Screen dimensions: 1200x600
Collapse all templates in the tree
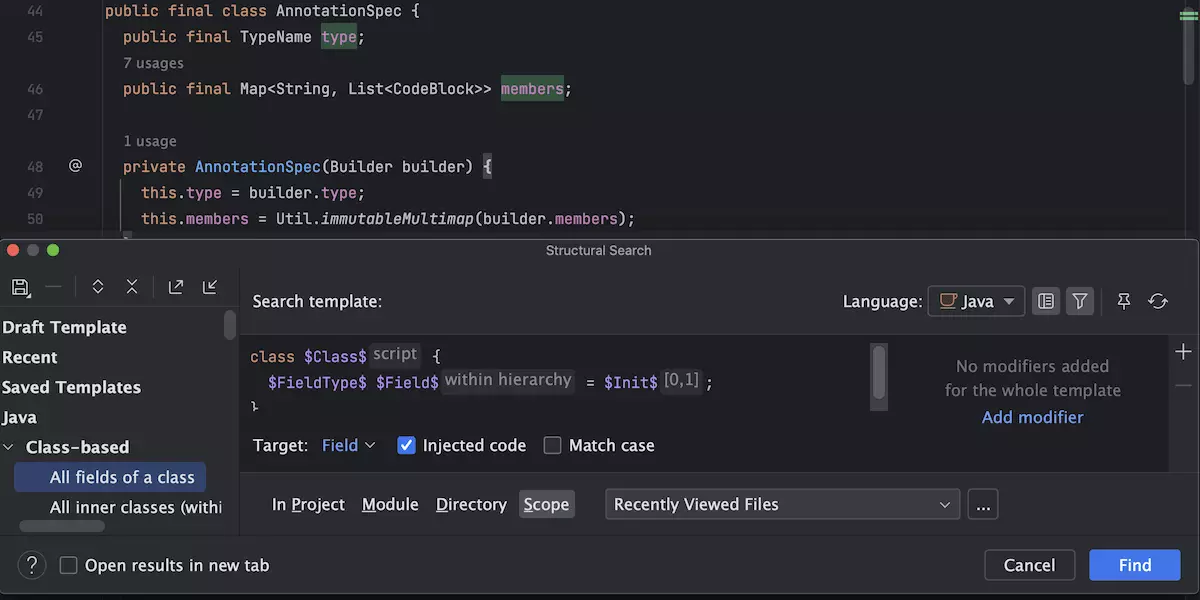click(132, 287)
